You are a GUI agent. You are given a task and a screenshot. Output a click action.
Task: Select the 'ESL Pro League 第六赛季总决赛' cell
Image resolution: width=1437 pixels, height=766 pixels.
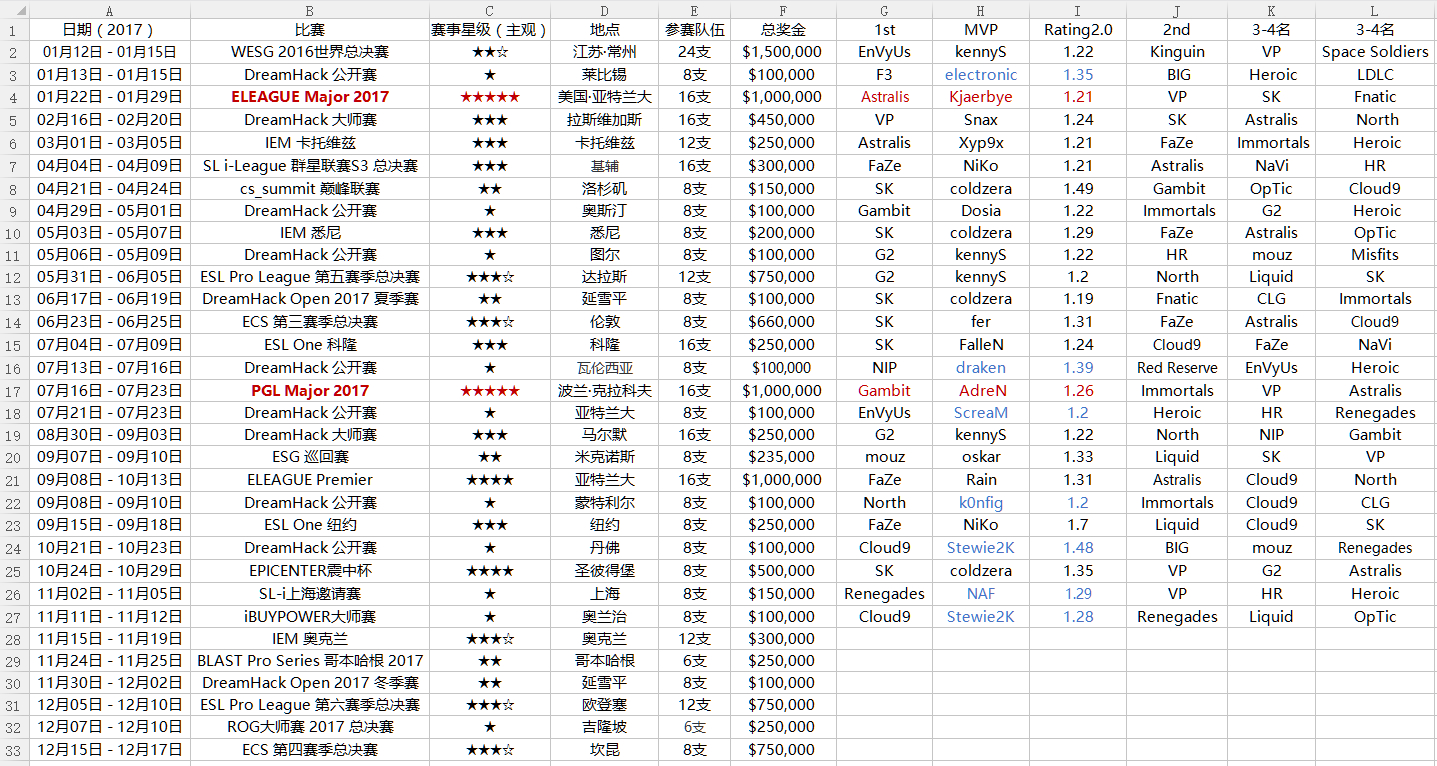coord(310,705)
